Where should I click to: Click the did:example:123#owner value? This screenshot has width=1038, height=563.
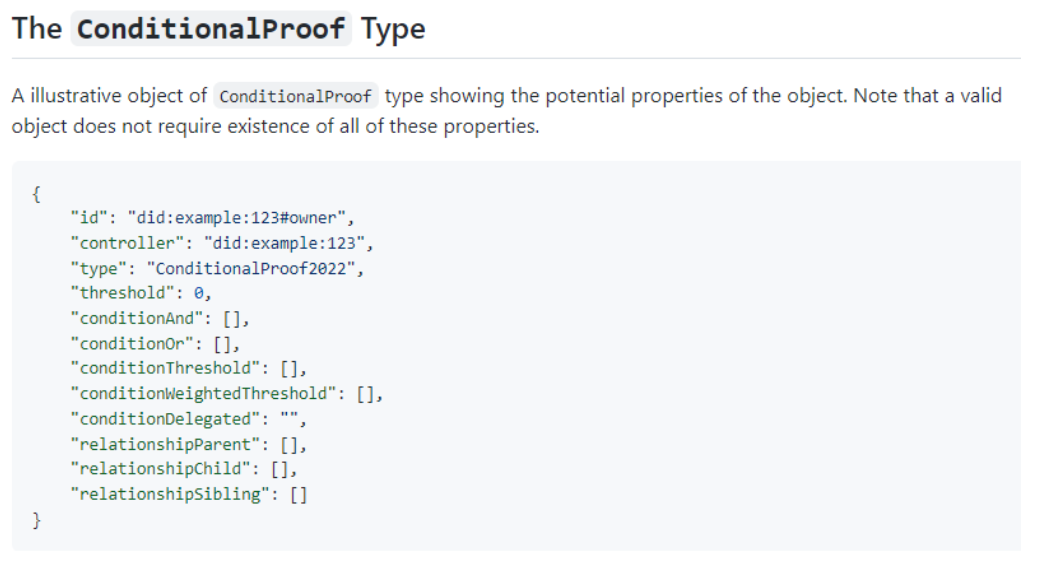236,218
